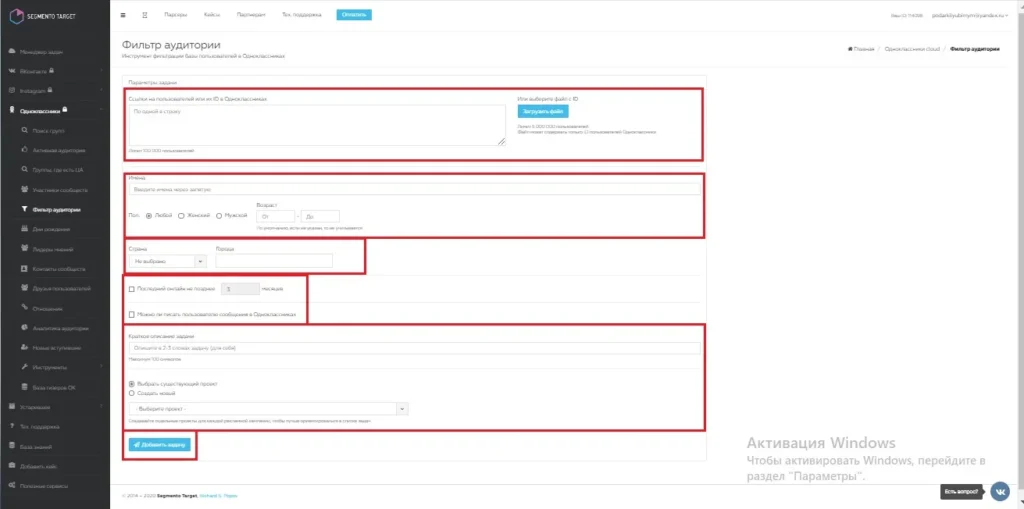Screen dimensions: 1024x509
Task: Expand the ВКонтакте sidebar section arrow
Action: [x=101, y=71]
